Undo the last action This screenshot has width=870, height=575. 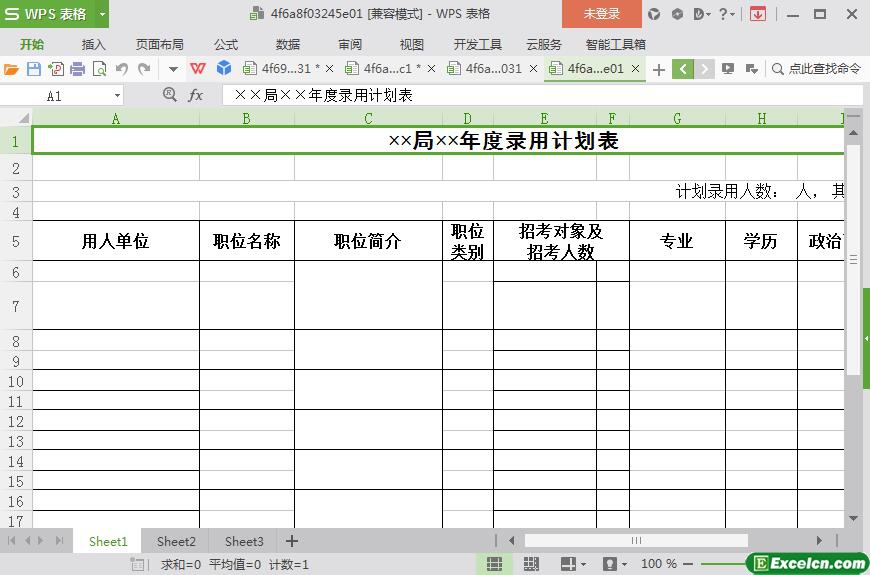point(122,69)
